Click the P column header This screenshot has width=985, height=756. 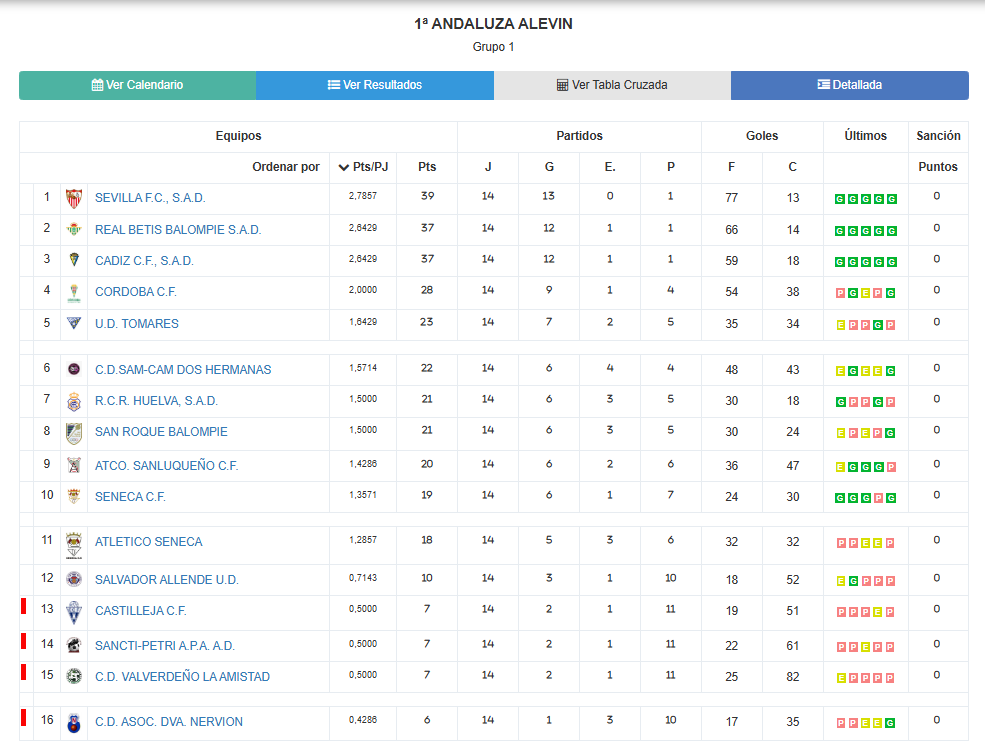pyautogui.click(x=671, y=167)
